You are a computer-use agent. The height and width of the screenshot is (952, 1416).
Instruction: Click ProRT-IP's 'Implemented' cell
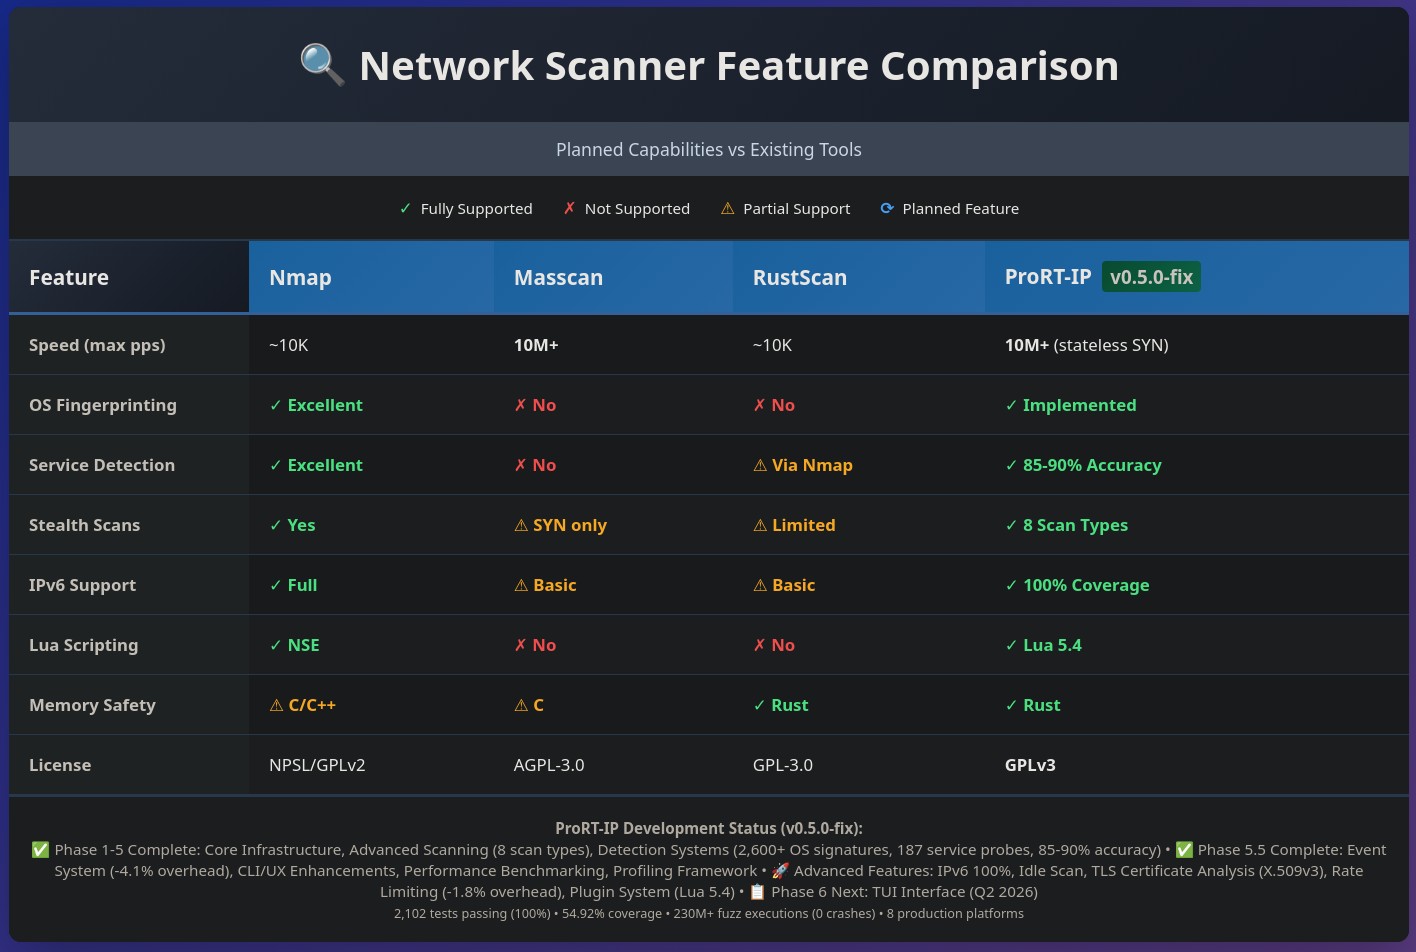pos(1070,405)
